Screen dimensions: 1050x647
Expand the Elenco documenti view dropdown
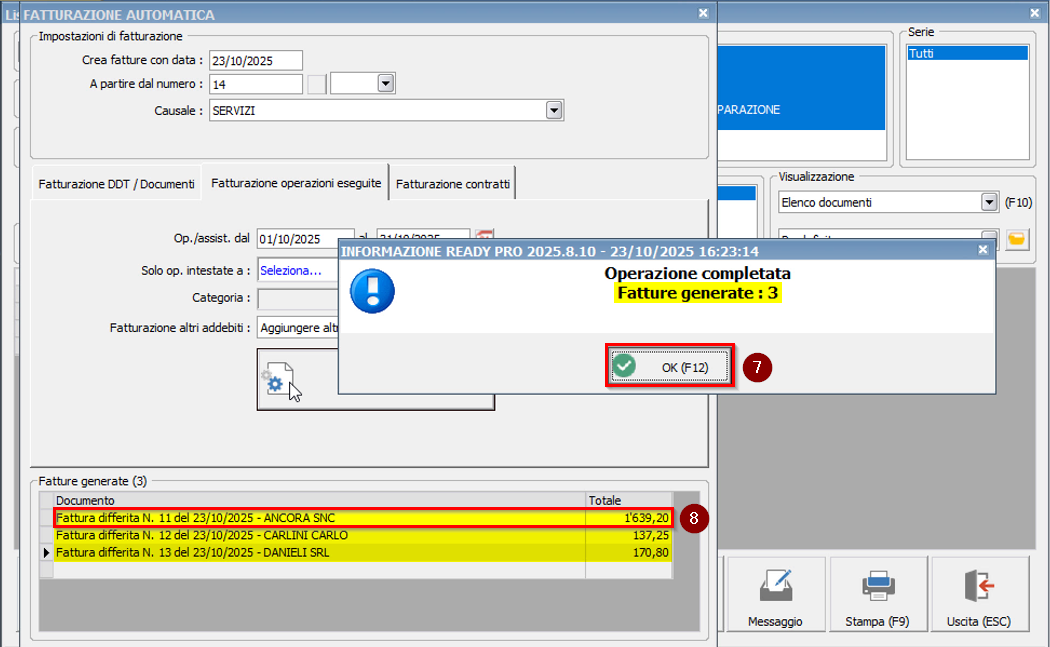coord(989,202)
